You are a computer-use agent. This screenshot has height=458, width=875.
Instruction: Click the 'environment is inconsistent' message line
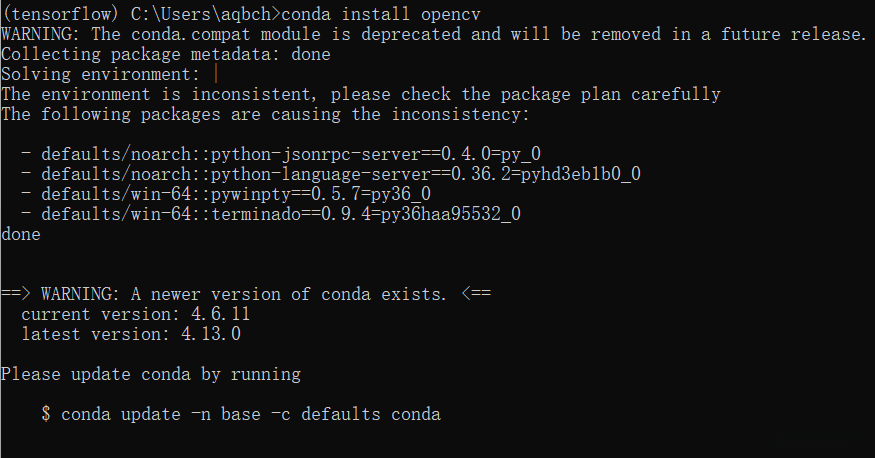(360, 94)
